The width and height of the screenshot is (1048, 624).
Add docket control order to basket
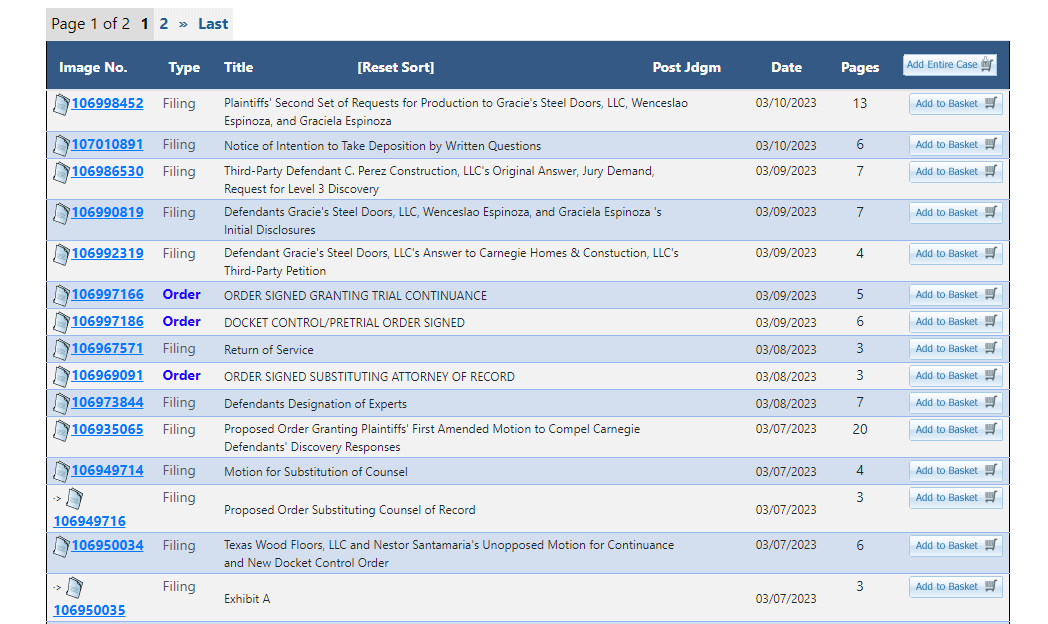point(956,321)
